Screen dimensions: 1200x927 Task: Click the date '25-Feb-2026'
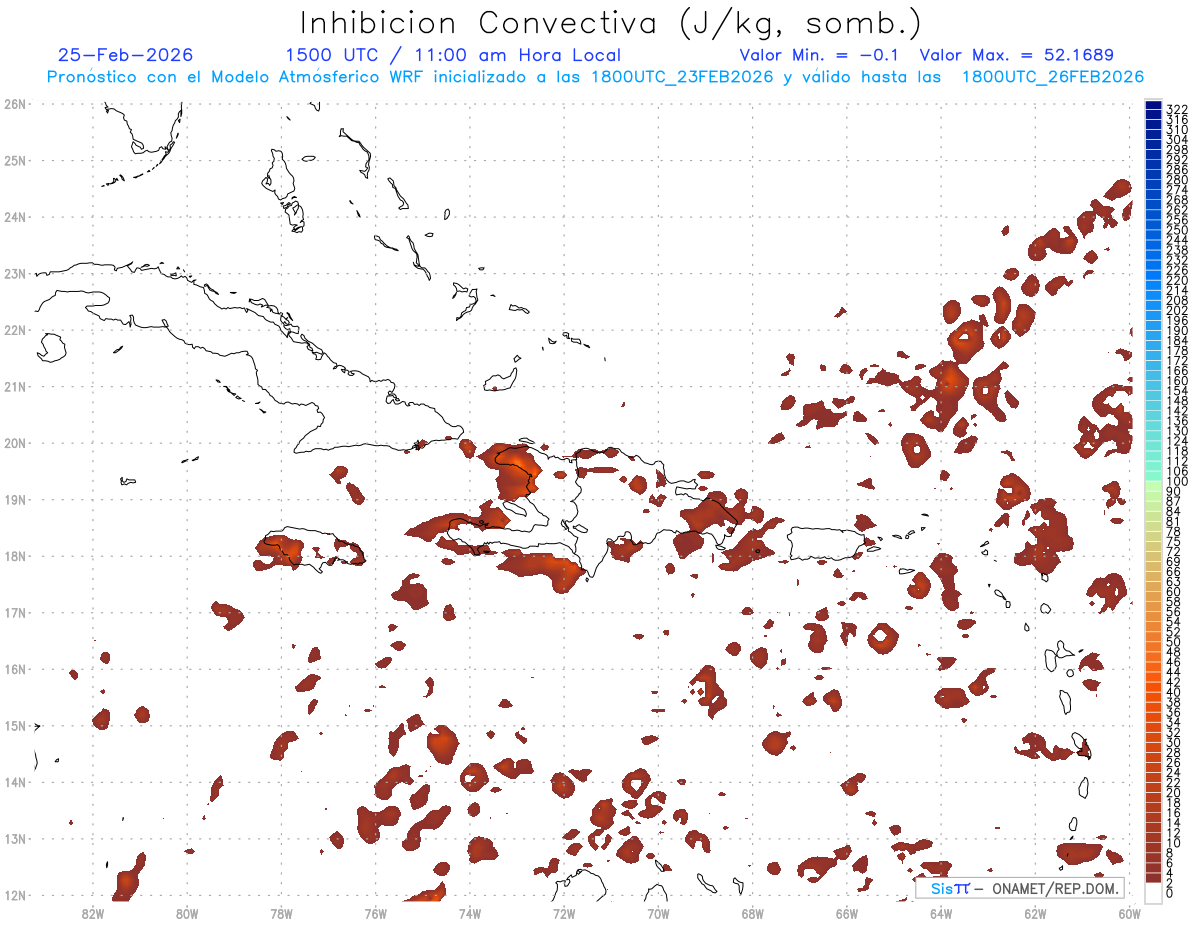(126, 55)
